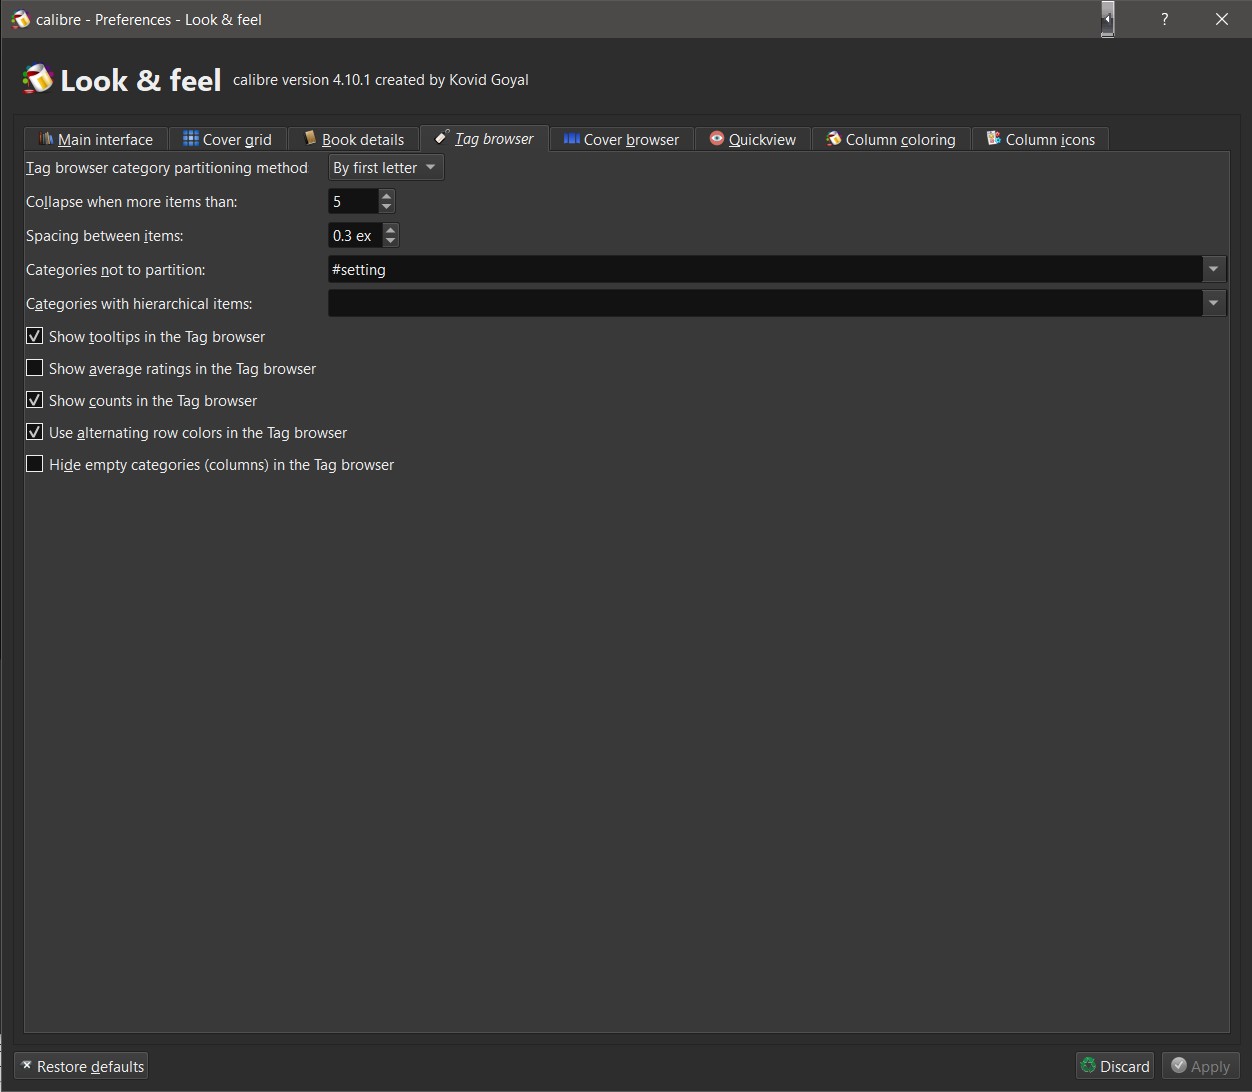Click the Apply button
This screenshot has width=1252, height=1092.
click(1201, 1066)
